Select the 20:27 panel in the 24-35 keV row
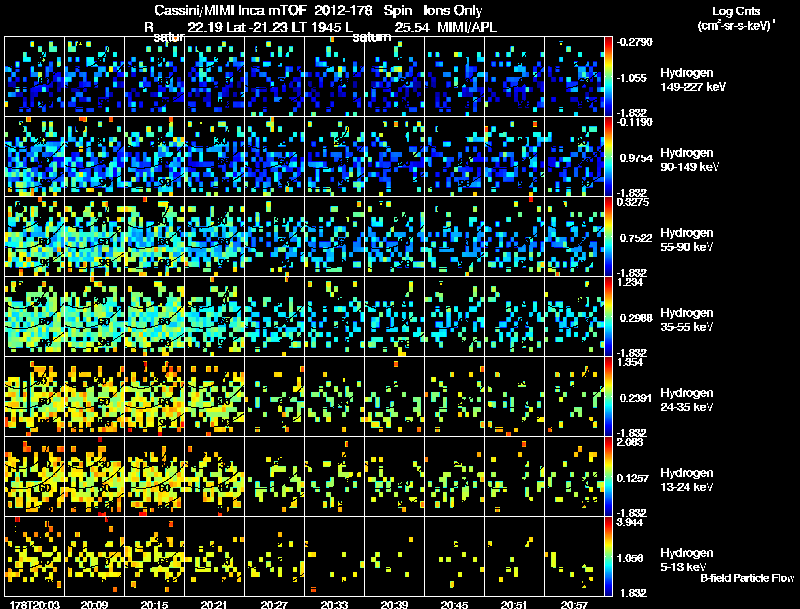The width and height of the screenshot is (800, 609). click(x=274, y=397)
